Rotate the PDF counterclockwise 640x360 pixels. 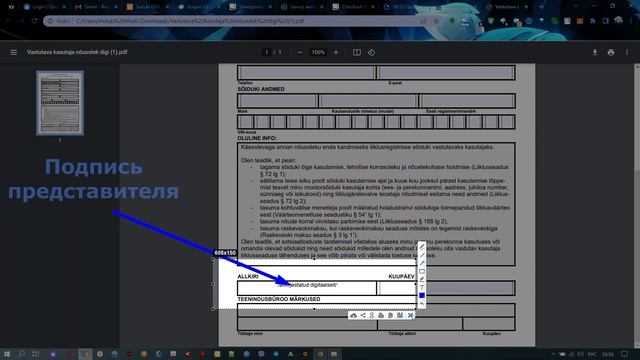[x=371, y=52]
